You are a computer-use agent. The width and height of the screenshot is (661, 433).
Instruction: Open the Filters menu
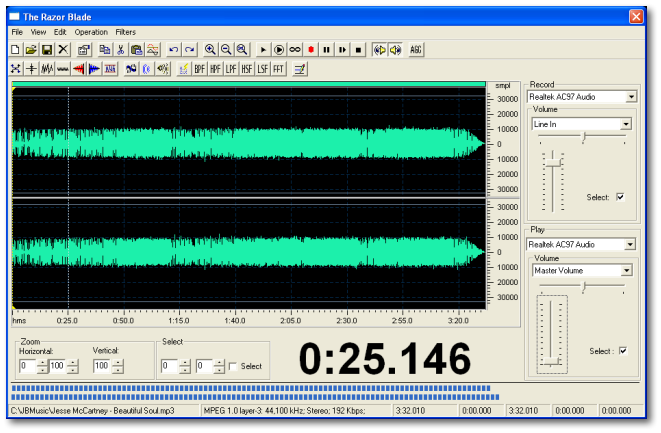tap(125, 32)
